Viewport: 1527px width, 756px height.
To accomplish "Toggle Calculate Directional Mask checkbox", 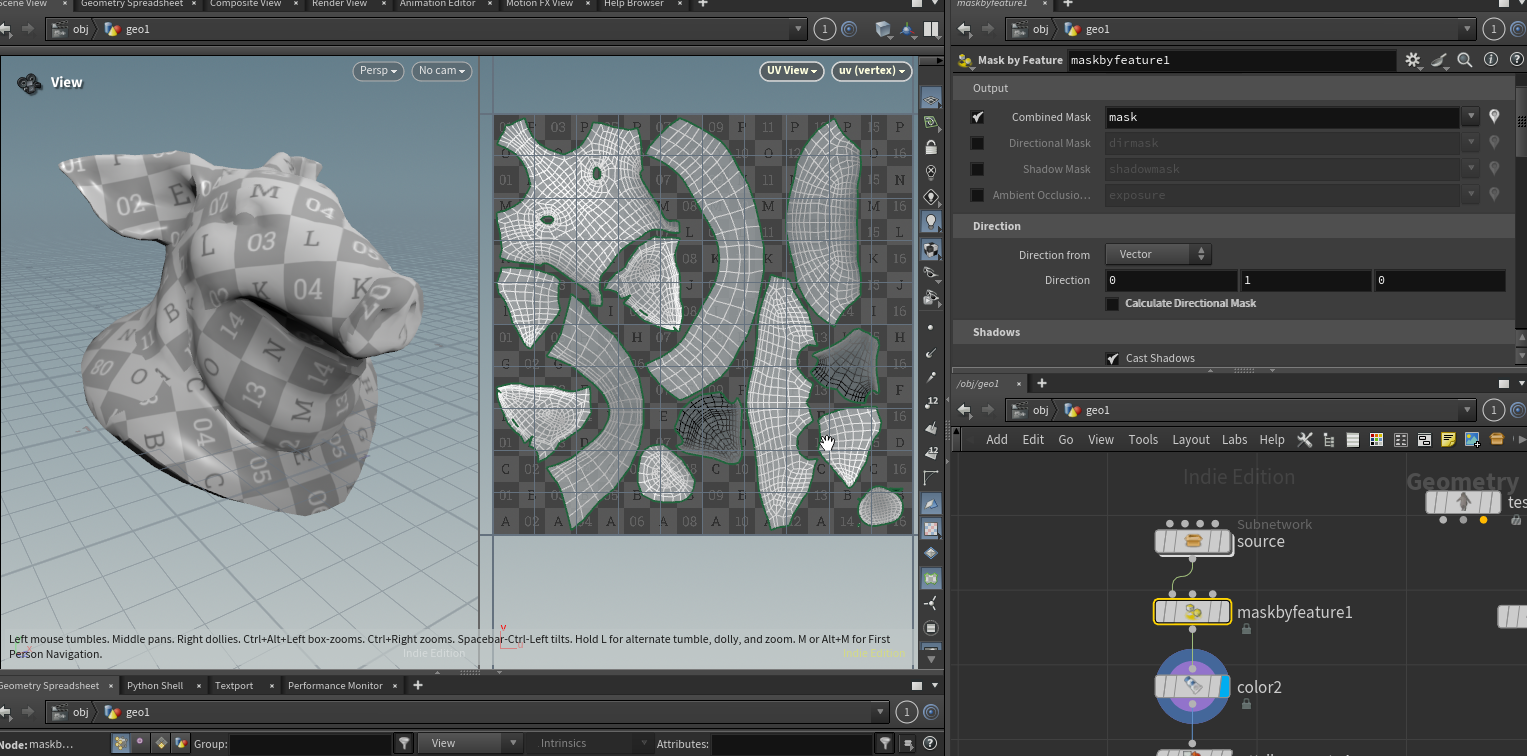I will (1112, 303).
